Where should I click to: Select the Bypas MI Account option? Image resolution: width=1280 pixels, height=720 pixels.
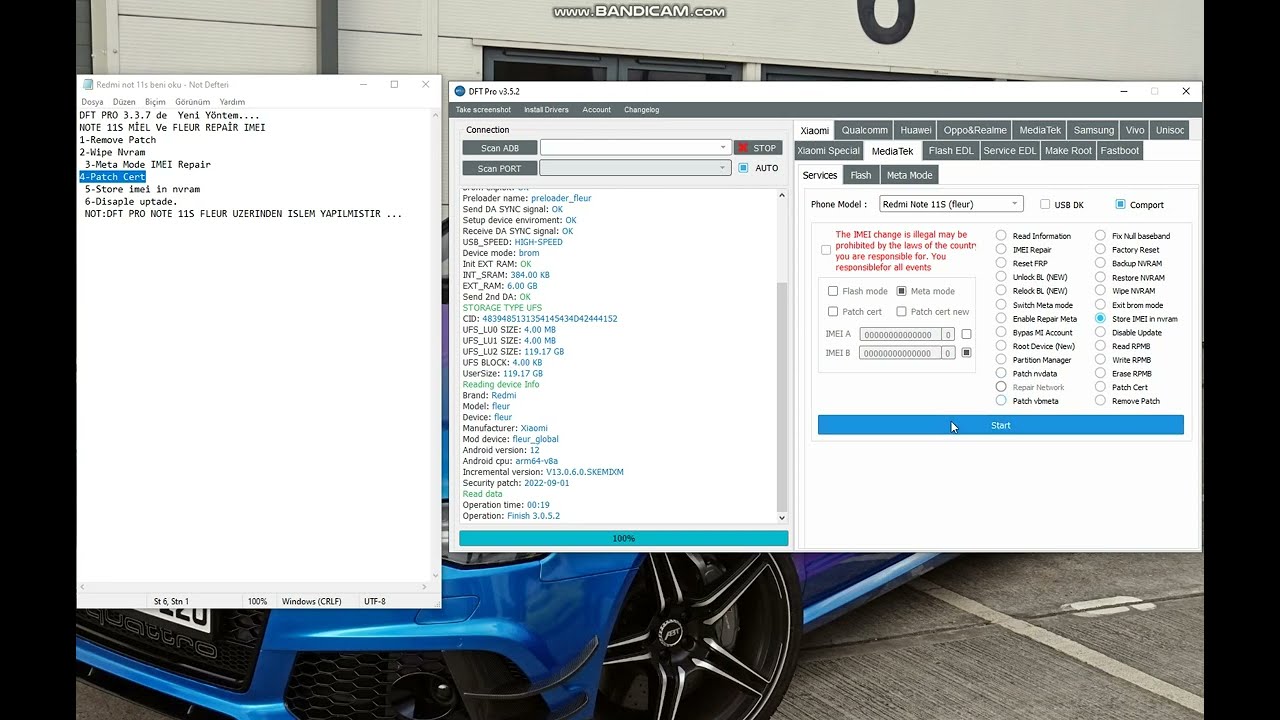pyautogui.click(x=1001, y=332)
